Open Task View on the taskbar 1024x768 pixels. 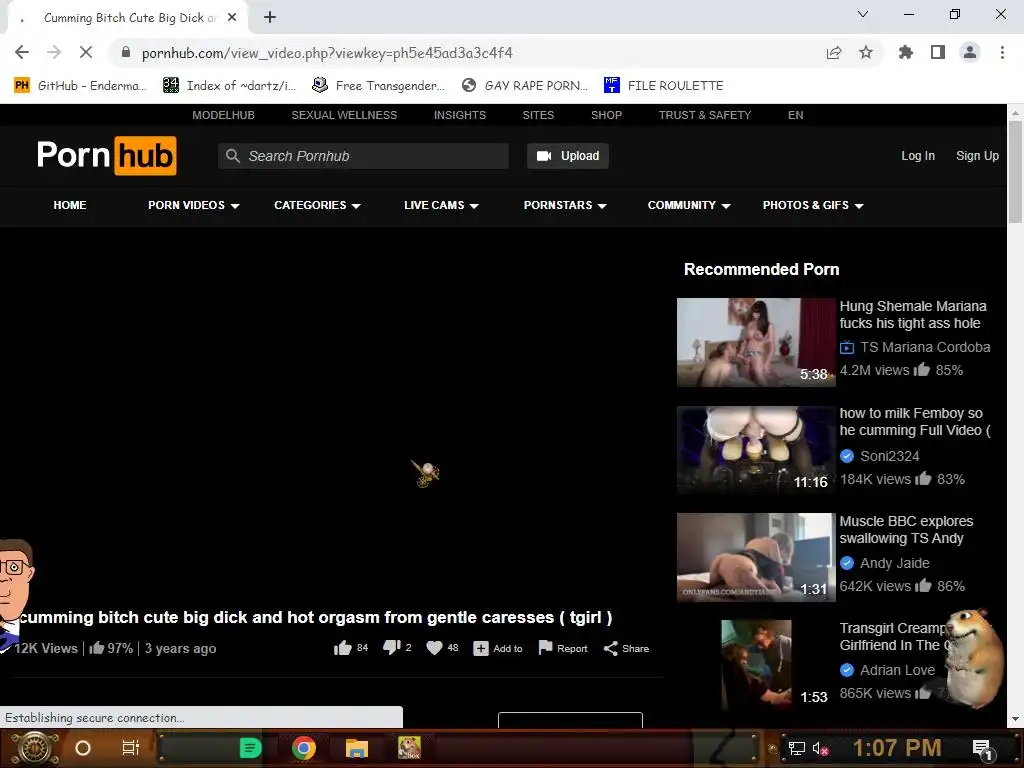coord(131,748)
